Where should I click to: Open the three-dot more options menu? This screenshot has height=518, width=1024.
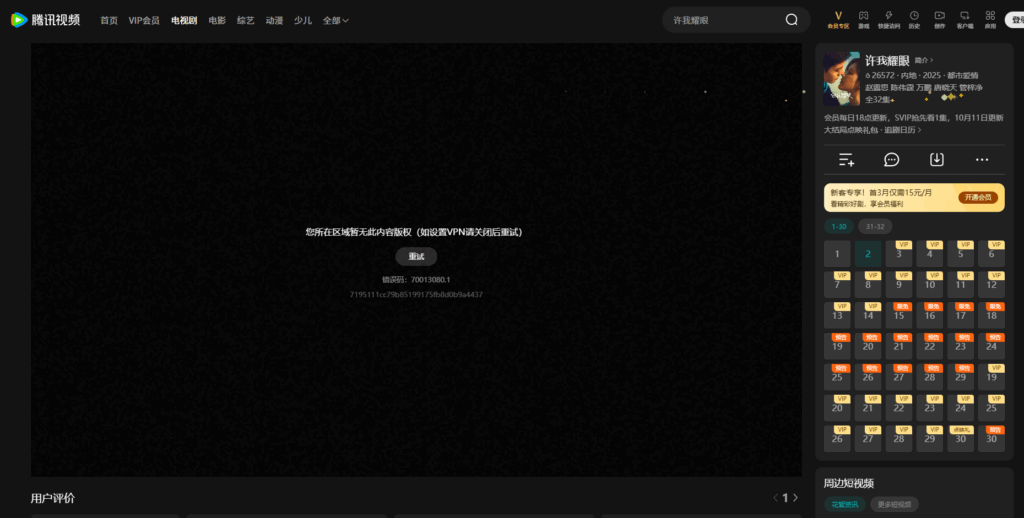982,160
